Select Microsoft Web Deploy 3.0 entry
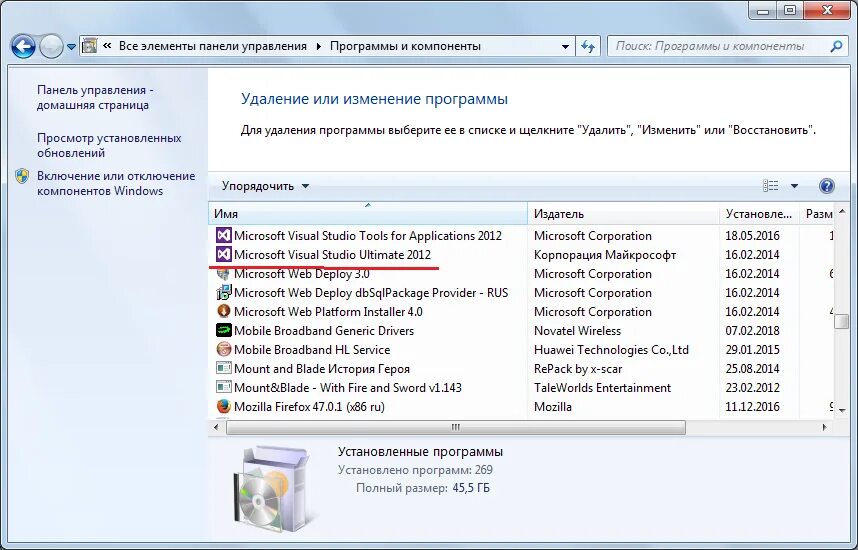 tap(302, 274)
